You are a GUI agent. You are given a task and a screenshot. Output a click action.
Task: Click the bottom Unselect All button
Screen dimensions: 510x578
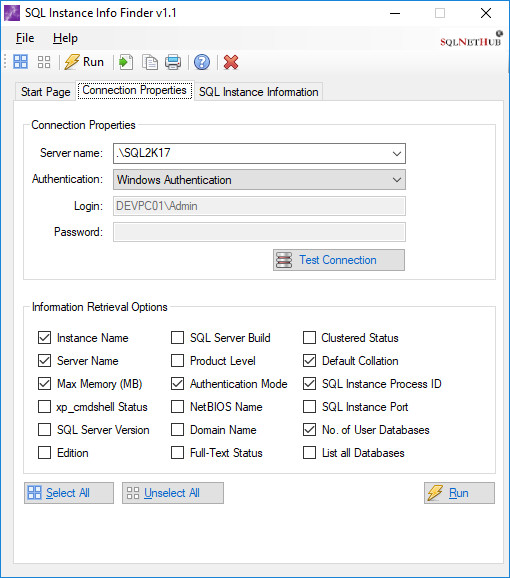coord(173,493)
